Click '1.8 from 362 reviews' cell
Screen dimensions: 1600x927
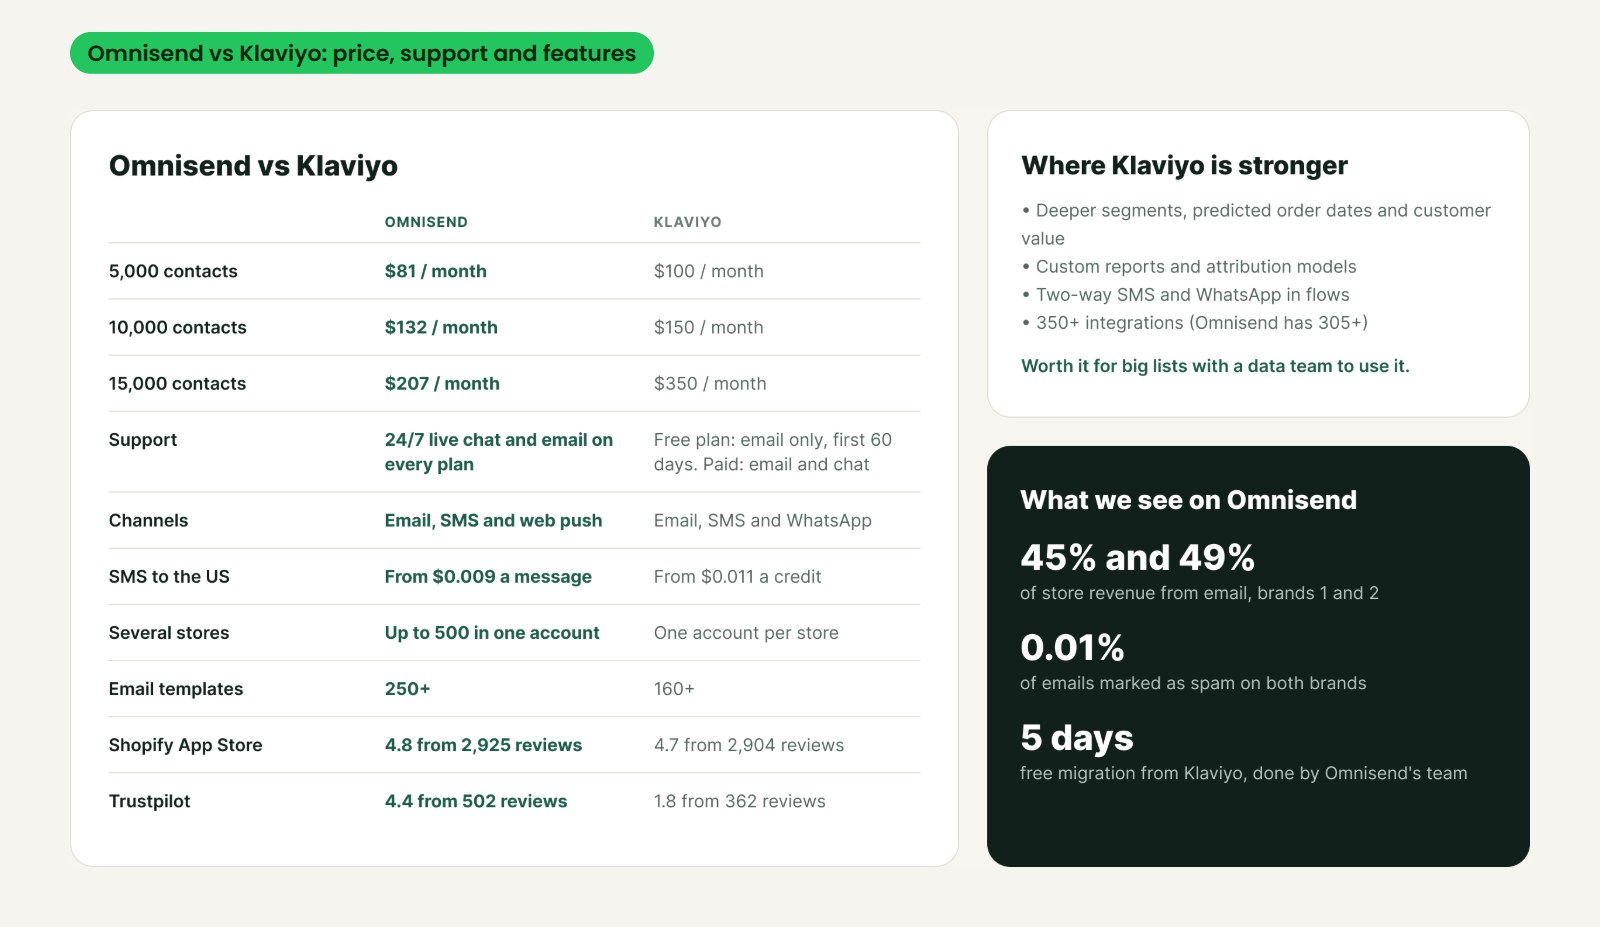coord(740,801)
